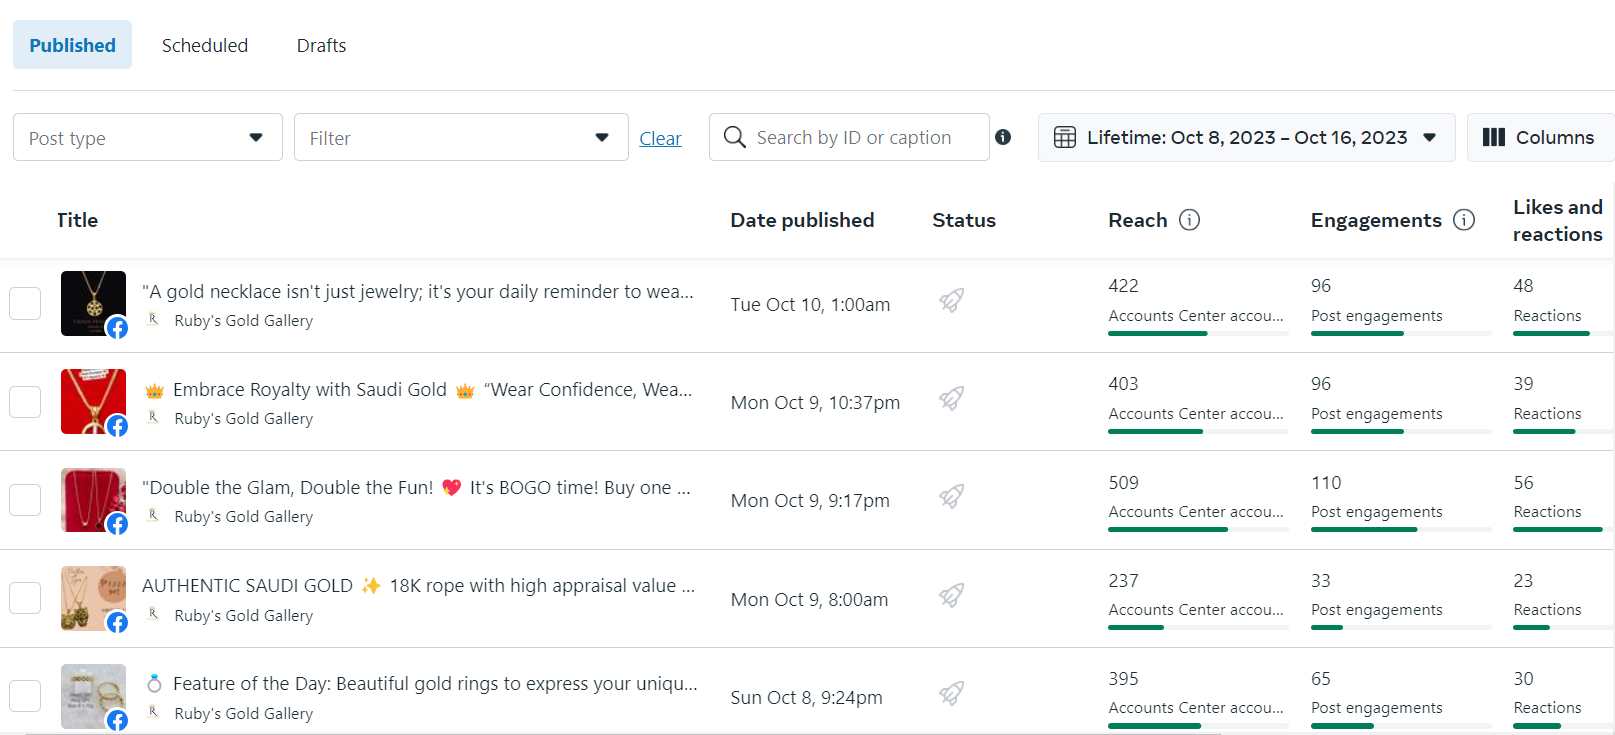1615x735 pixels.
Task: Click boost rocket icon for Oct 10 post
Action: pos(951,300)
